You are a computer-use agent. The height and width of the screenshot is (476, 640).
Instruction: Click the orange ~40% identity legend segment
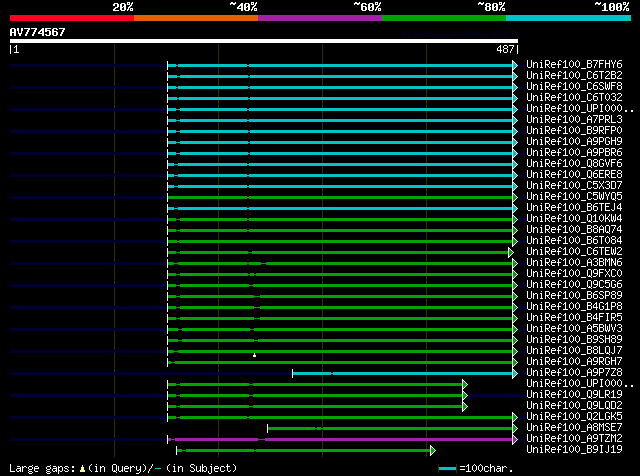pos(196,18)
